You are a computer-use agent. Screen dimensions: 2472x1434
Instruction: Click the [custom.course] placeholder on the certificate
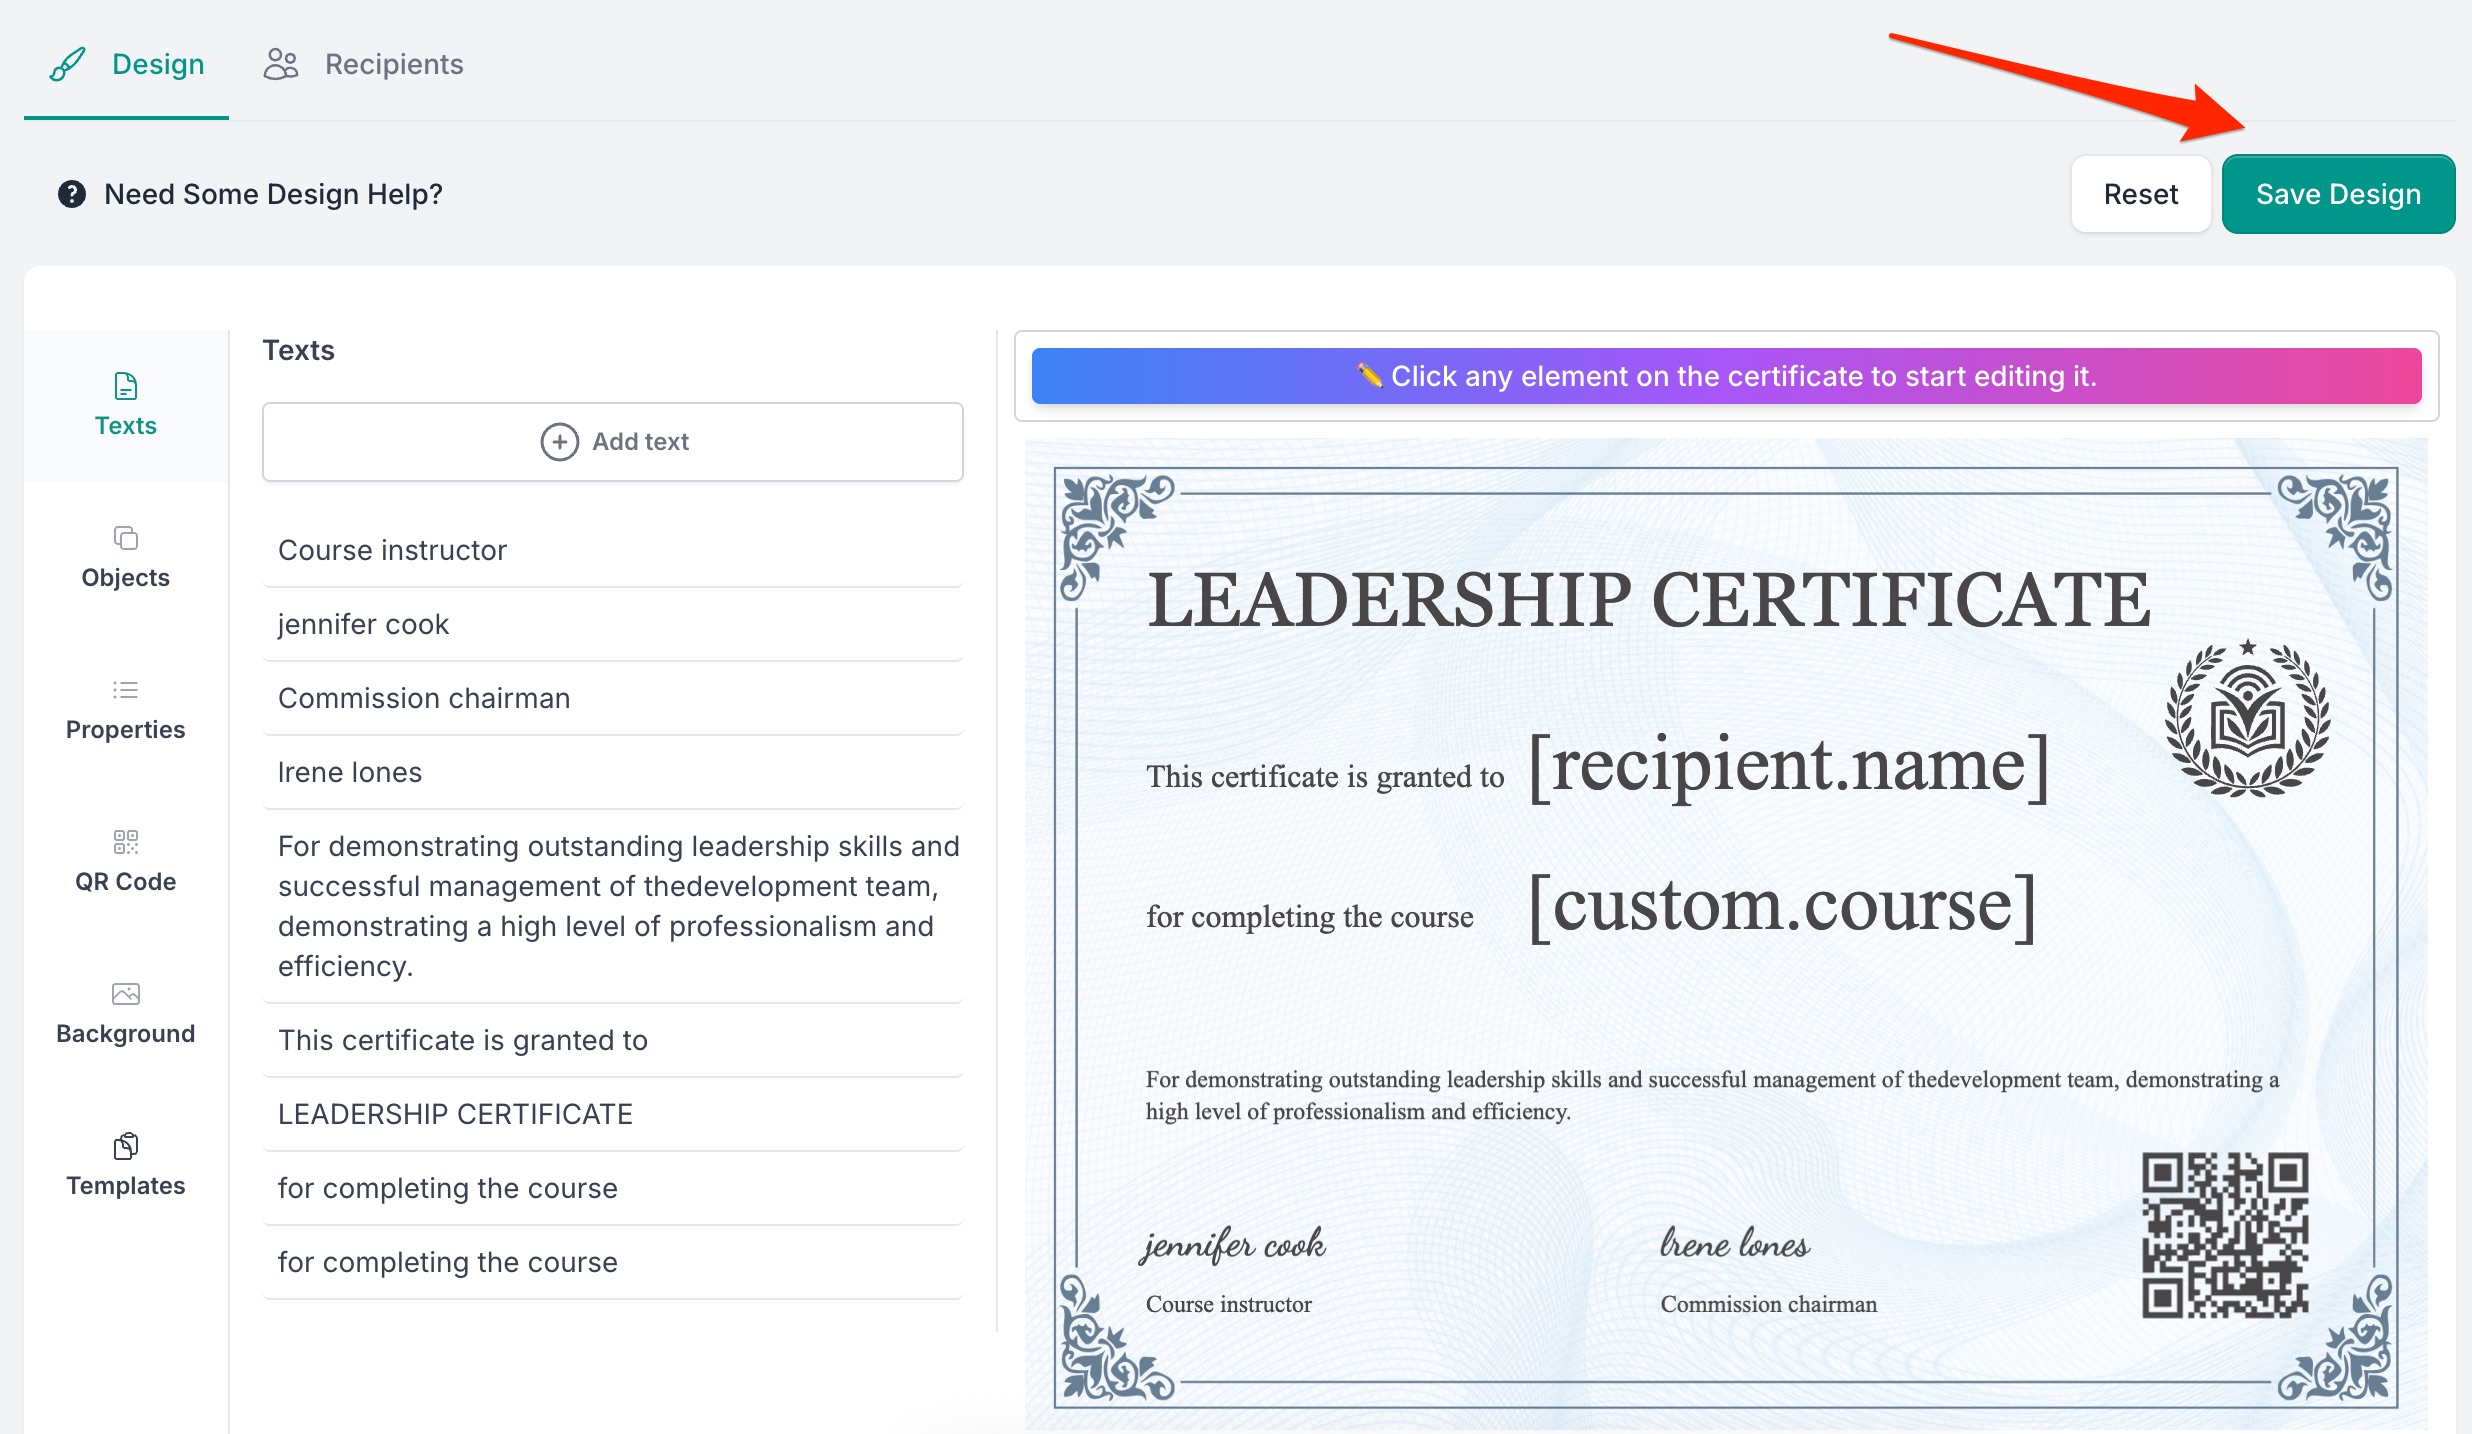coord(1782,906)
